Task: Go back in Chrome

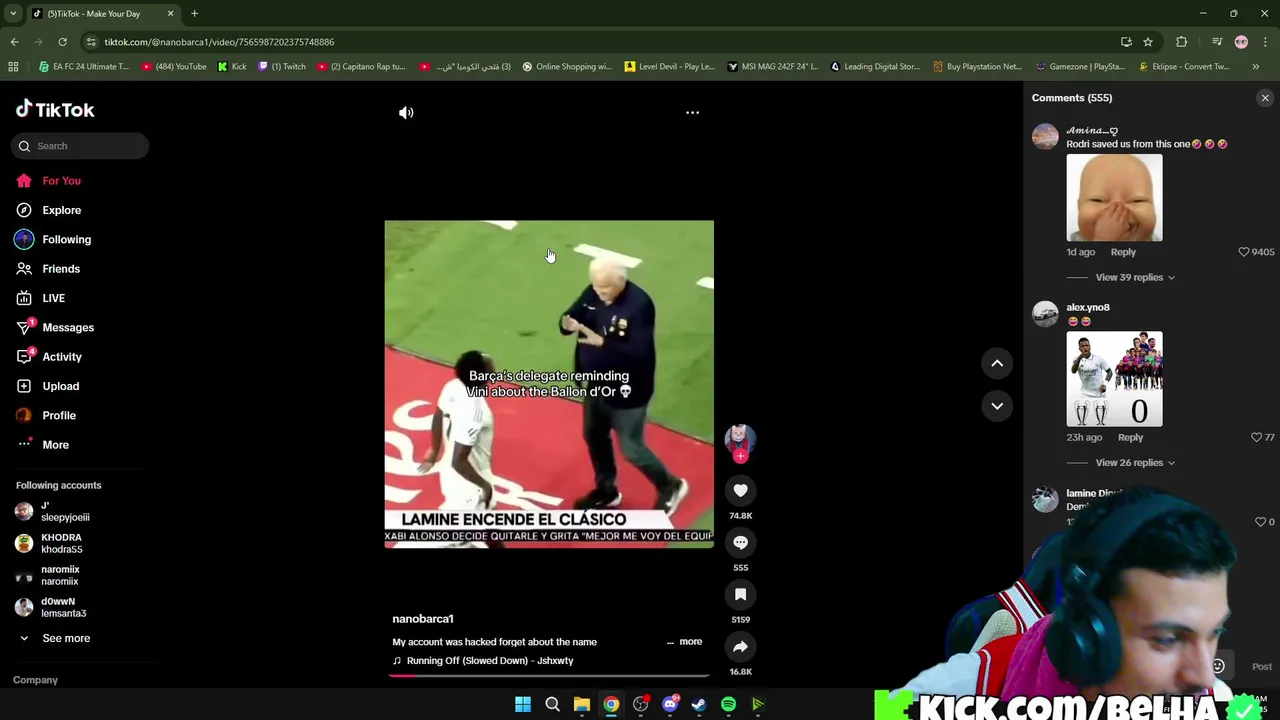Action: pyautogui.click(x=14, y=42)
